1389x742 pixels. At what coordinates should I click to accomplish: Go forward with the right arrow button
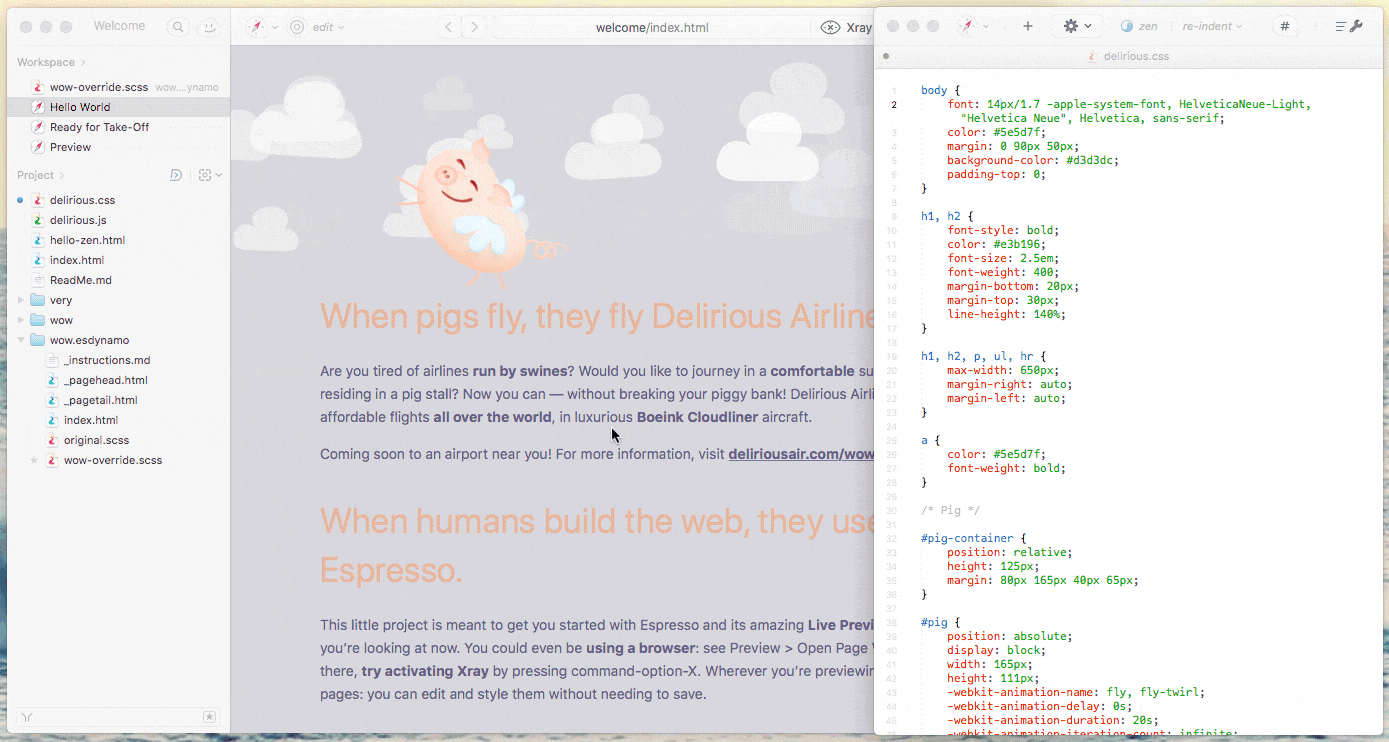pos(475,28)
